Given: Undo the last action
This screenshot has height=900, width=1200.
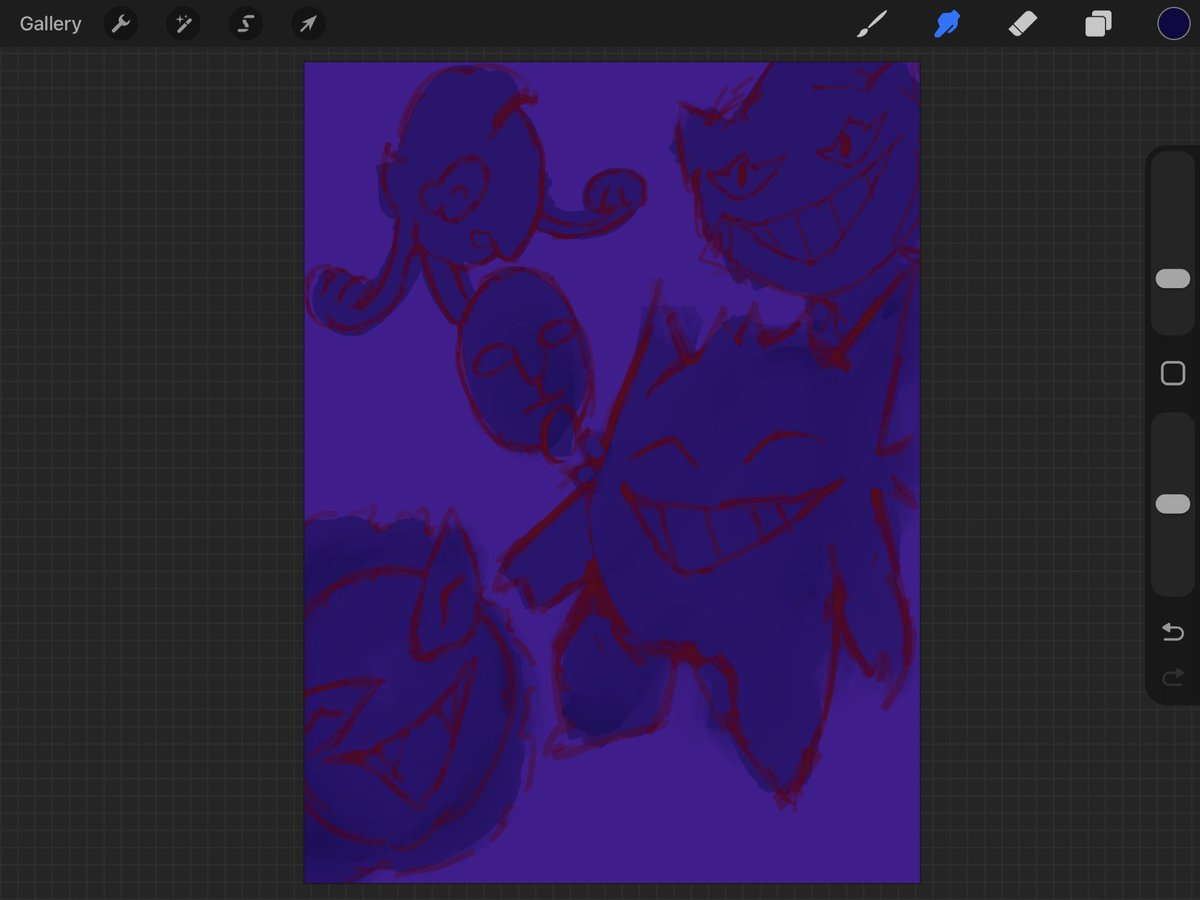Looking at the screenshot, I should click(x=1173, y=632).
